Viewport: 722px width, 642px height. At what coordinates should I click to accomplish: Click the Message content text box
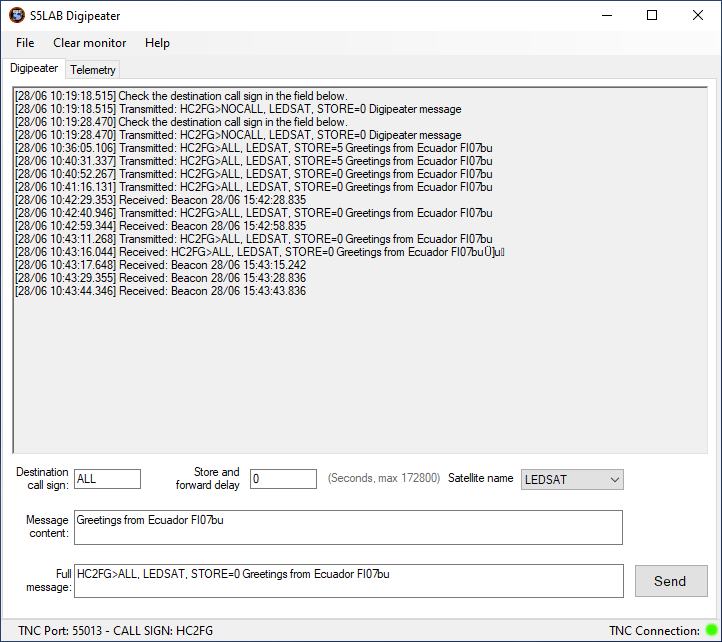(348, 527)
